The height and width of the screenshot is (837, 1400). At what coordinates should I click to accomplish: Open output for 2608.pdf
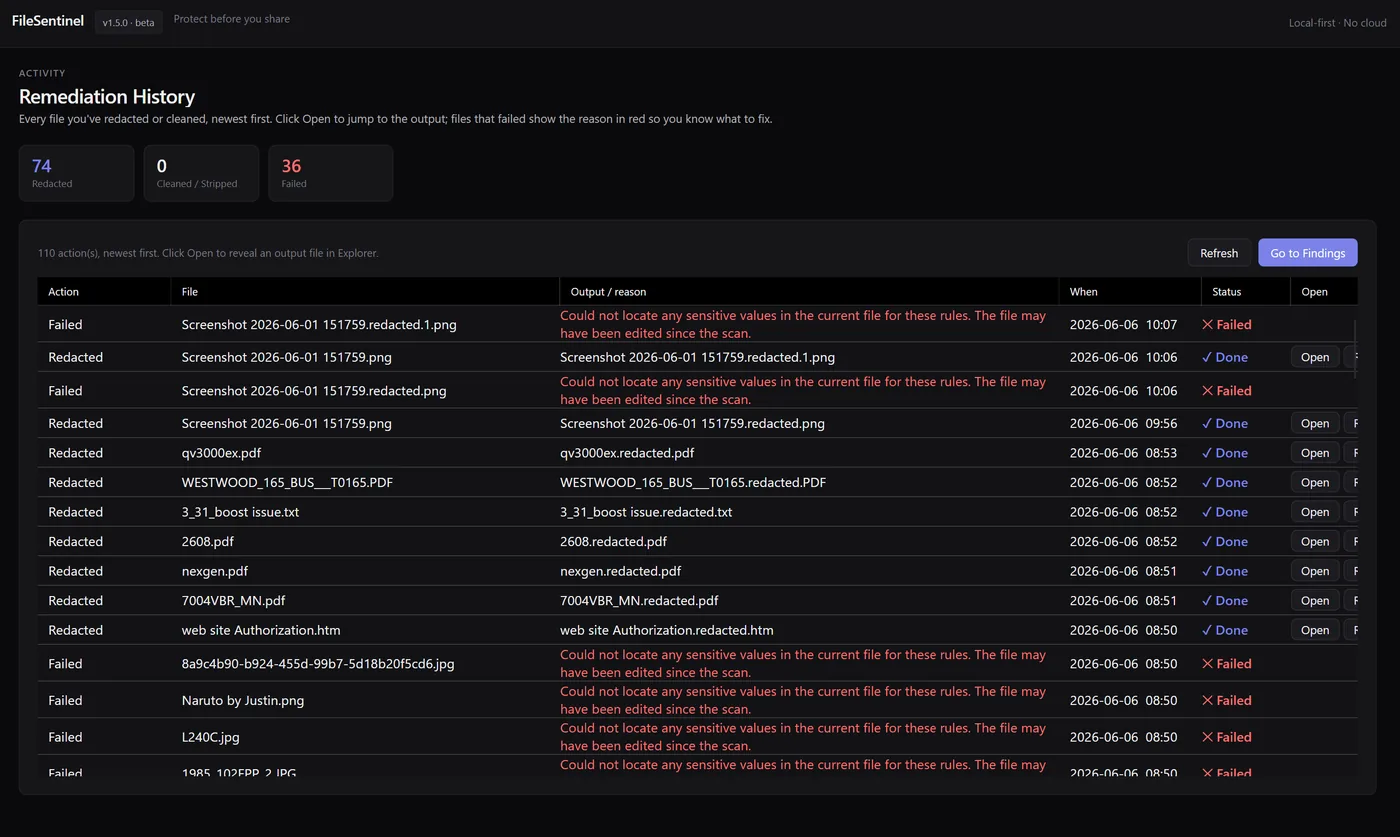[x=1315, y=541]
